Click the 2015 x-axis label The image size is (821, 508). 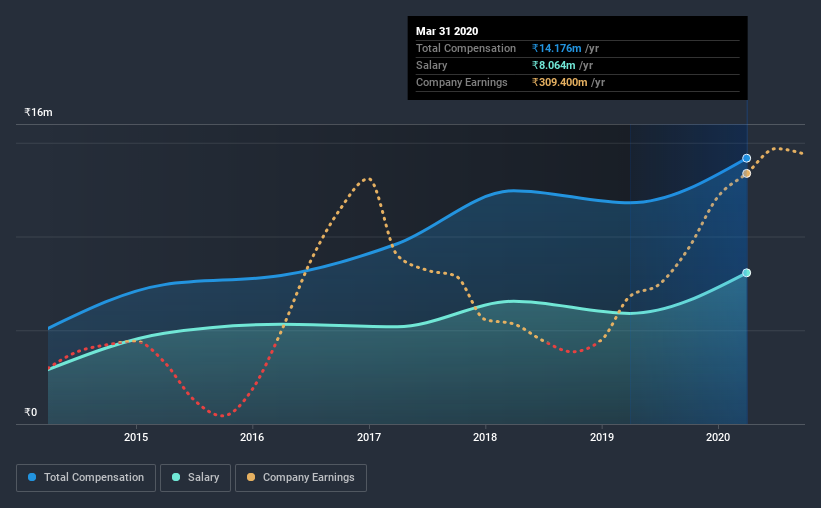(136, 437)
